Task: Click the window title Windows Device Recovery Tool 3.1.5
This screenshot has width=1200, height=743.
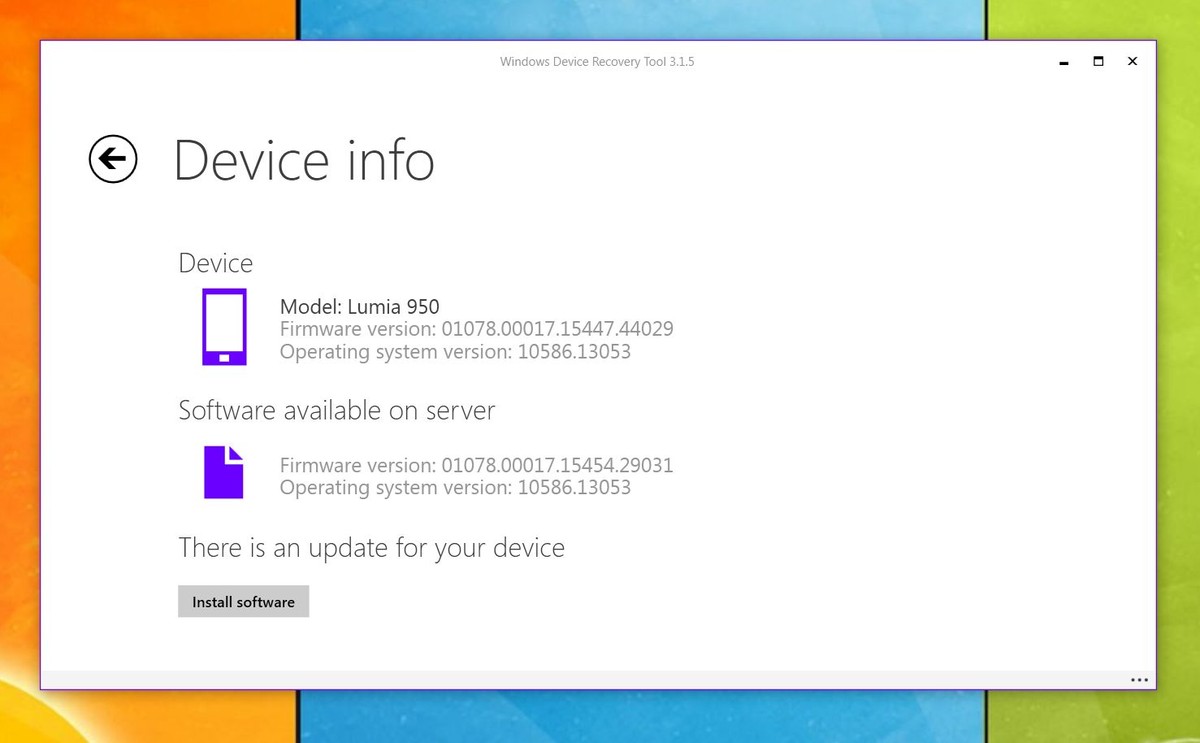Action: pyautogui.click(x=597, y=62)
